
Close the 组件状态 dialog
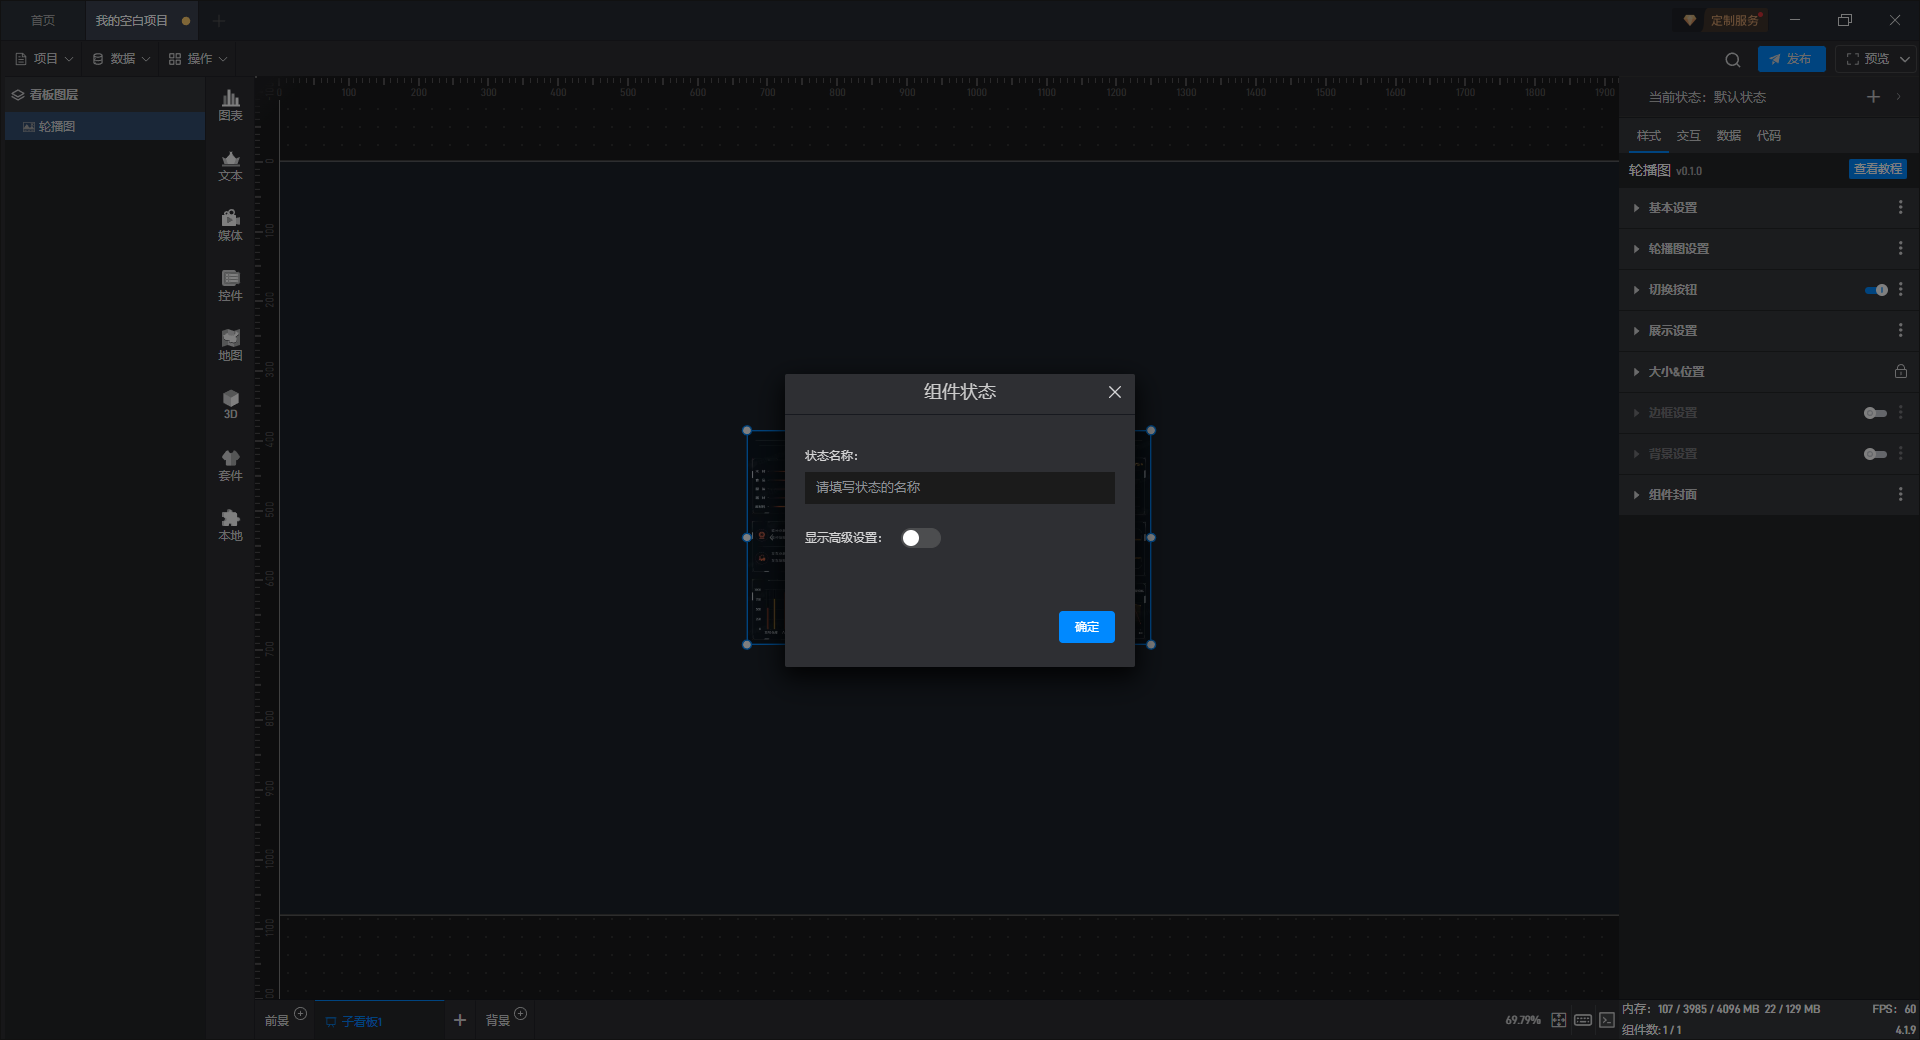1115,392
